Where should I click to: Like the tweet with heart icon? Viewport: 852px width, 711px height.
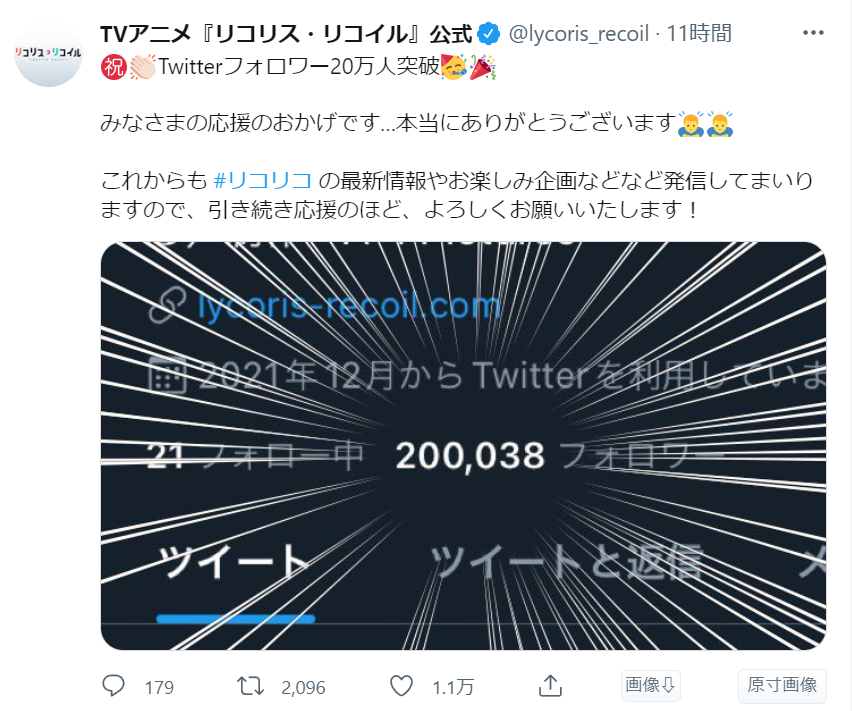coord(402,686)
